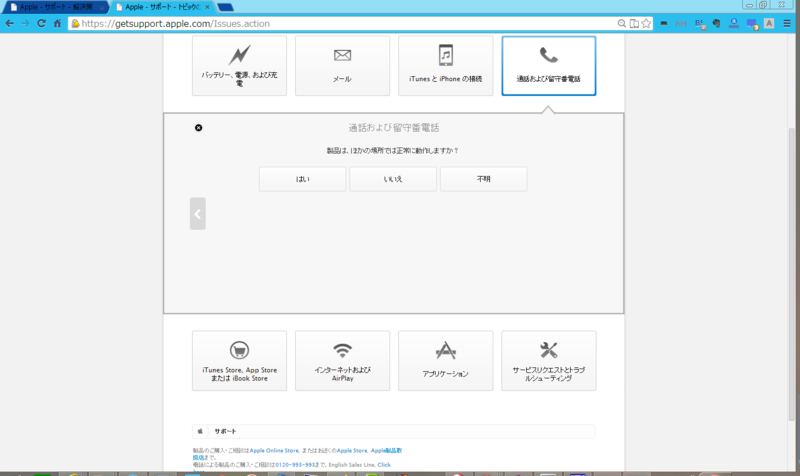Select the second Apple support topics tab

161,7
